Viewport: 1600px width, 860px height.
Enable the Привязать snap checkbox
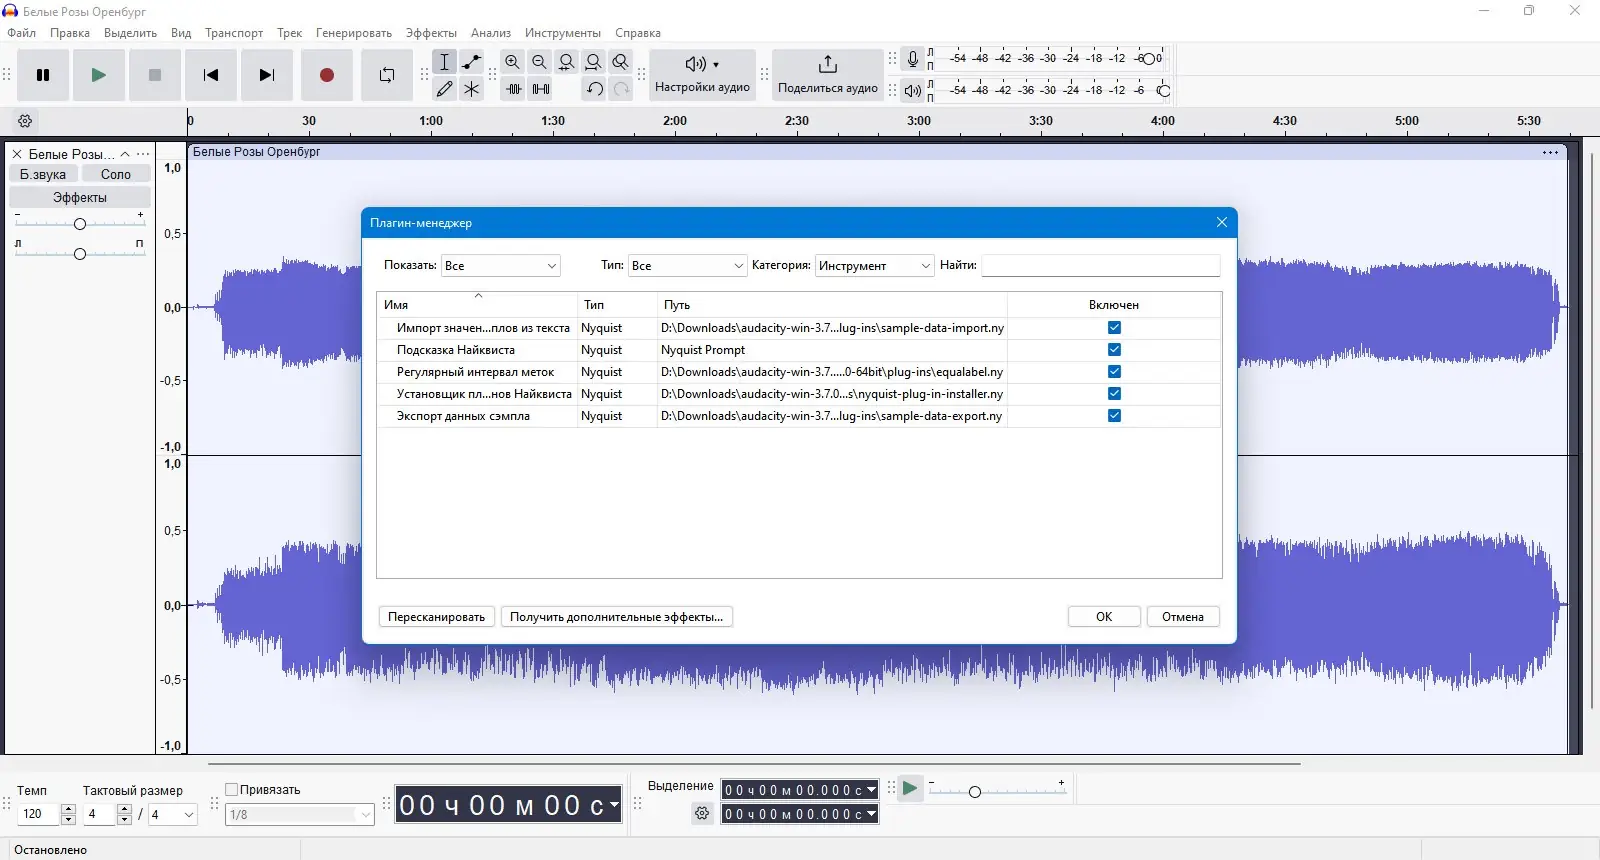[232, 789]
